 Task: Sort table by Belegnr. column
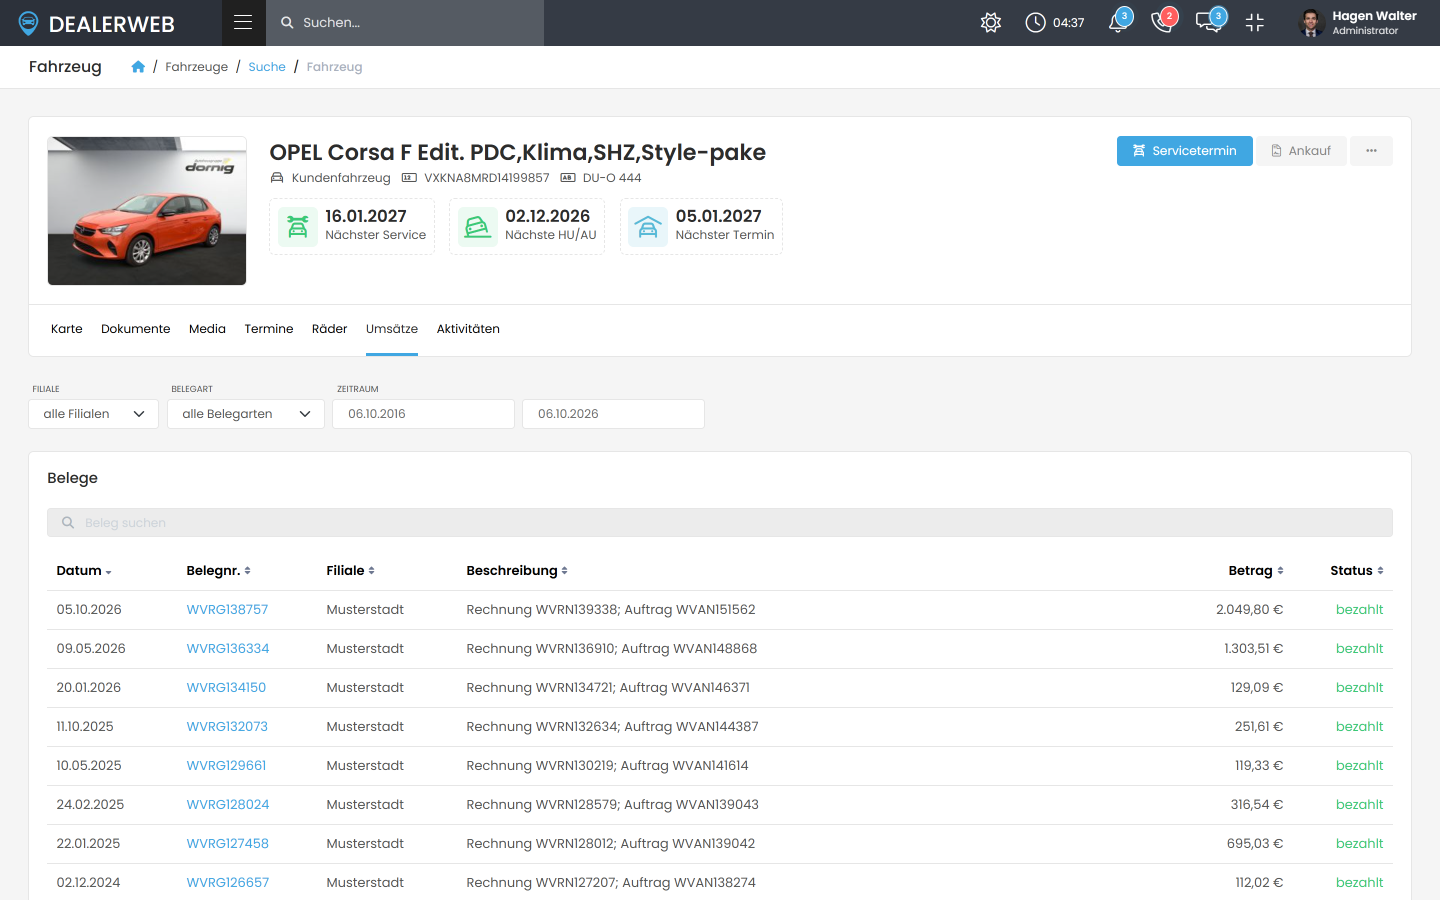pyautogui.click(x=218, y=571)
